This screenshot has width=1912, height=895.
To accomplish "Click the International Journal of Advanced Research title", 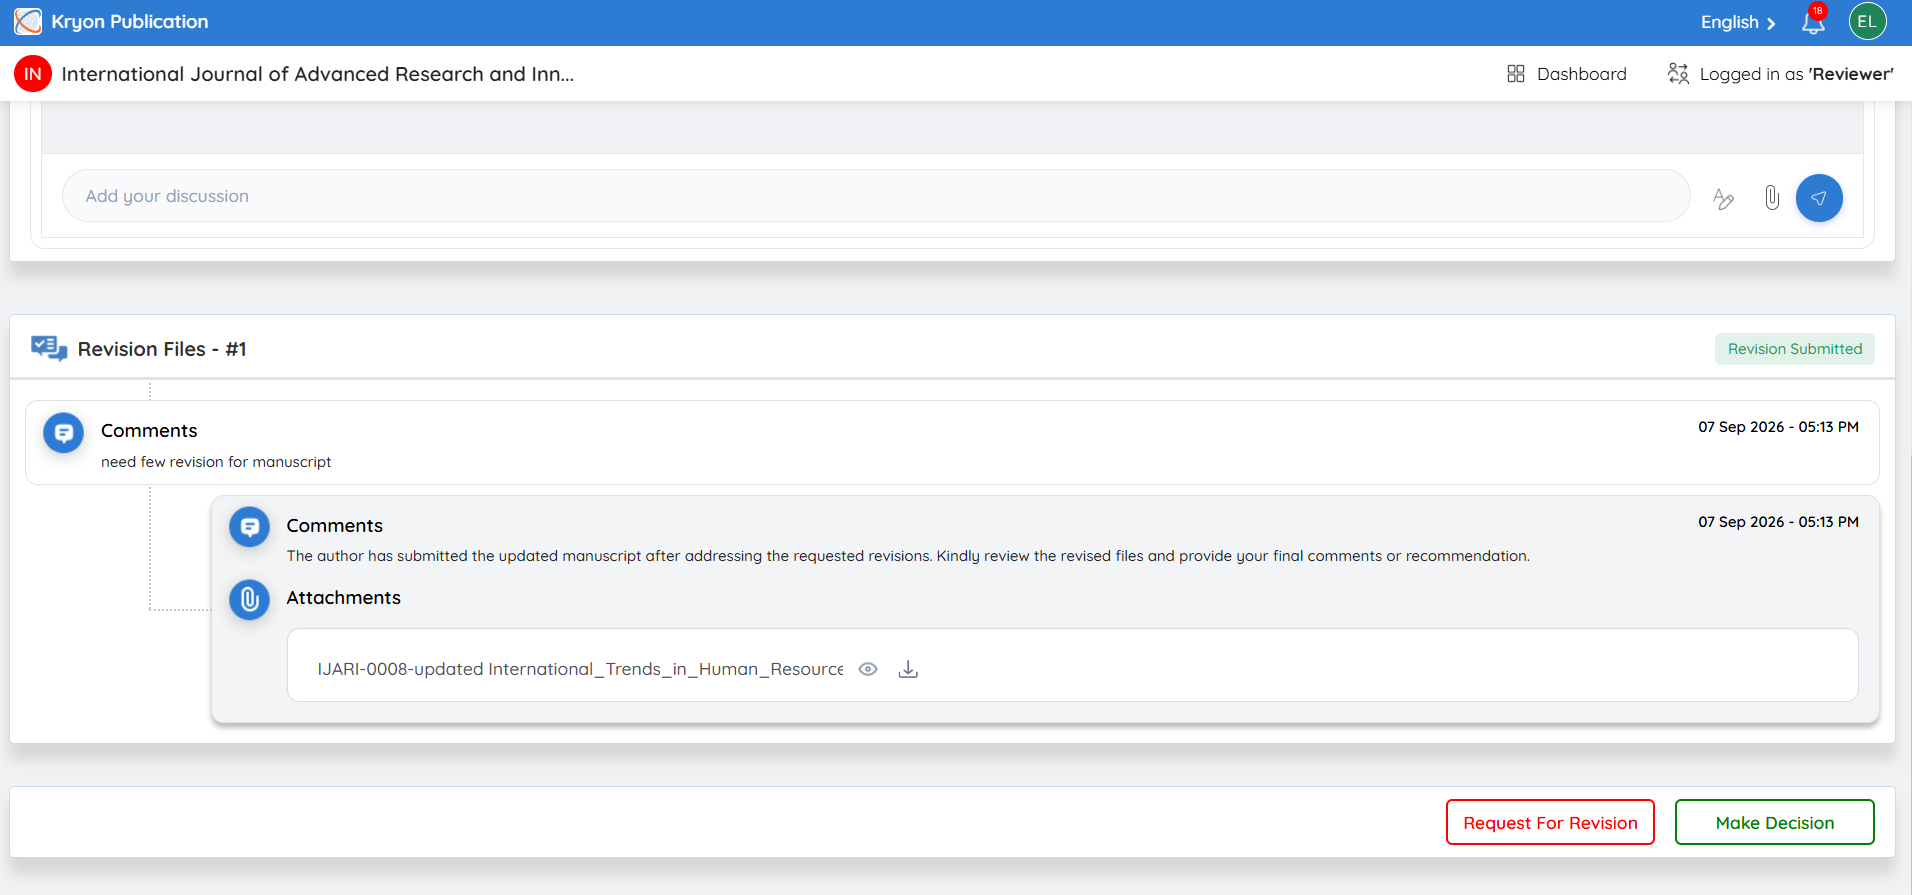I will click(318, 74).
